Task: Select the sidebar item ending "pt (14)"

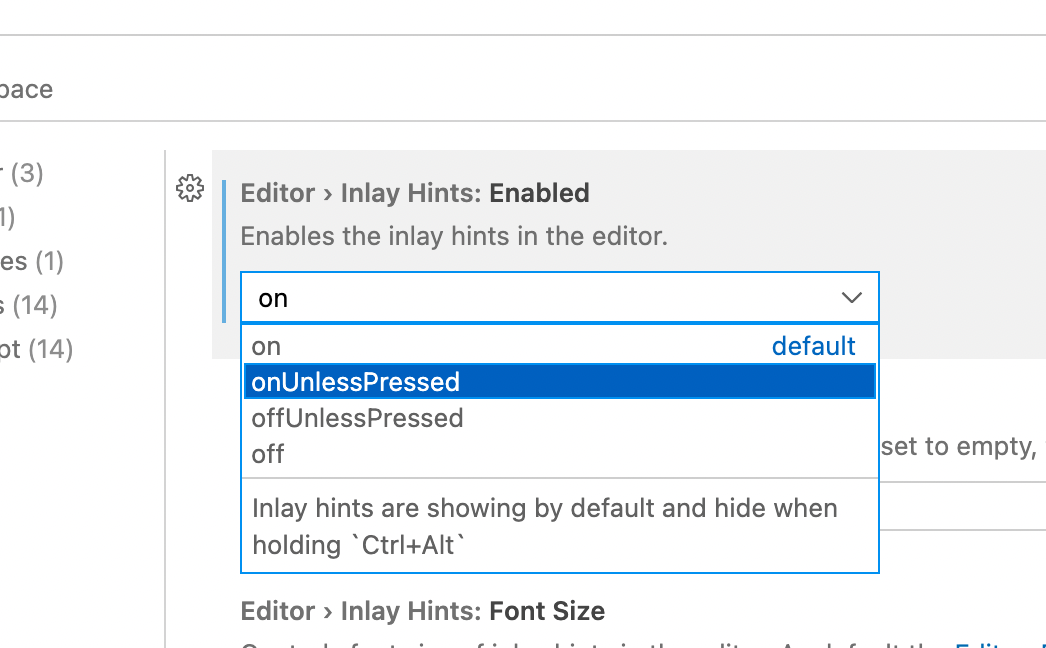Action: [x=39, y=349]
